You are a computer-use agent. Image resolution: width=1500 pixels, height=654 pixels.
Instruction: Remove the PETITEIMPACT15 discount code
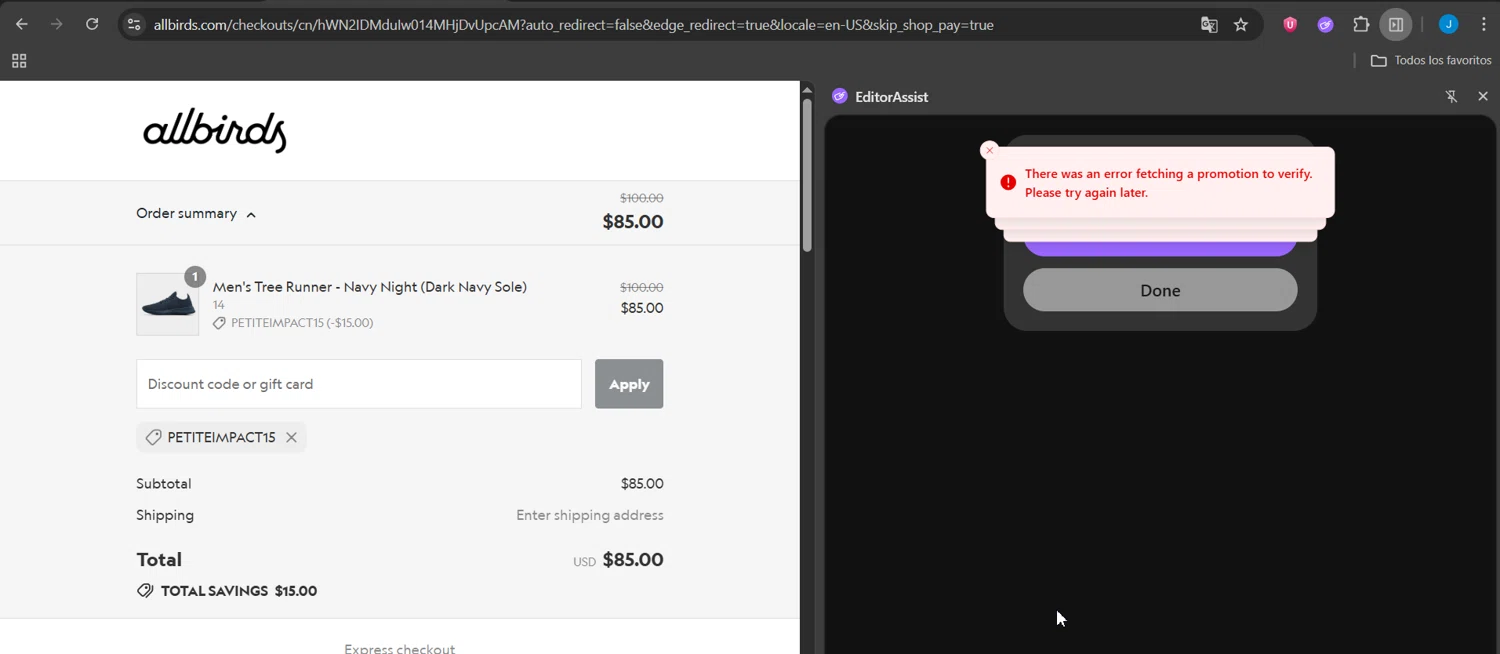point(291,437)
